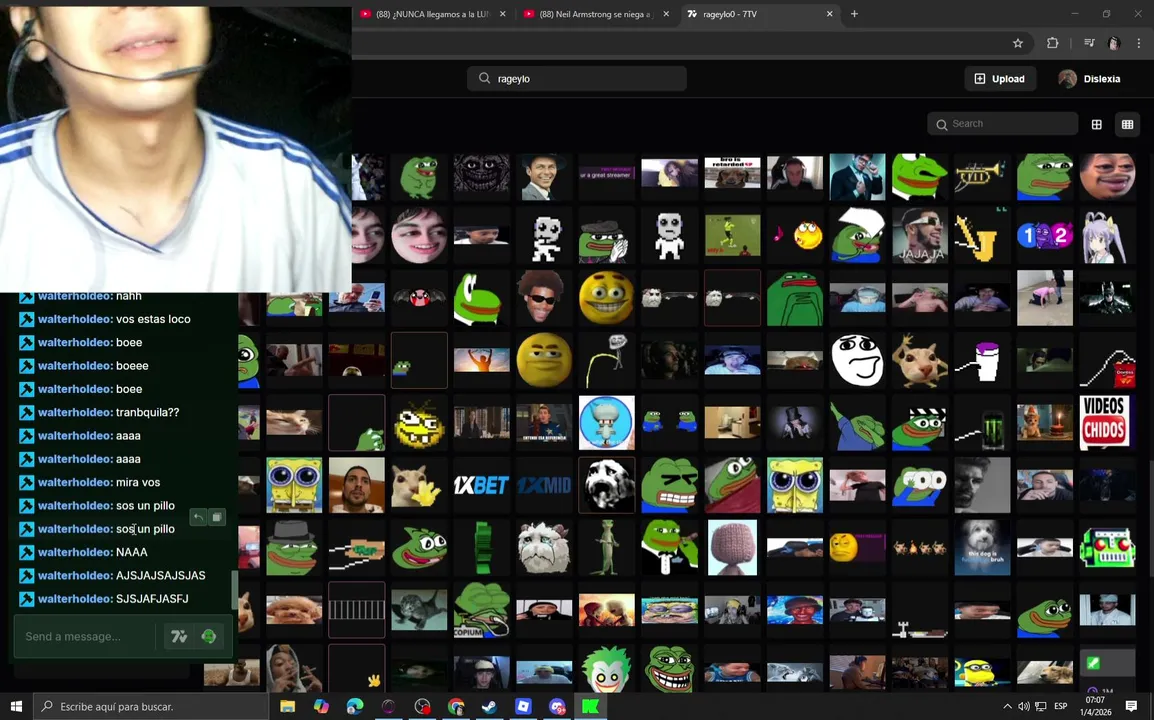Click the 'Send a message...' chat box
The image size is (1154, 720).
click(x=85, y=637)
